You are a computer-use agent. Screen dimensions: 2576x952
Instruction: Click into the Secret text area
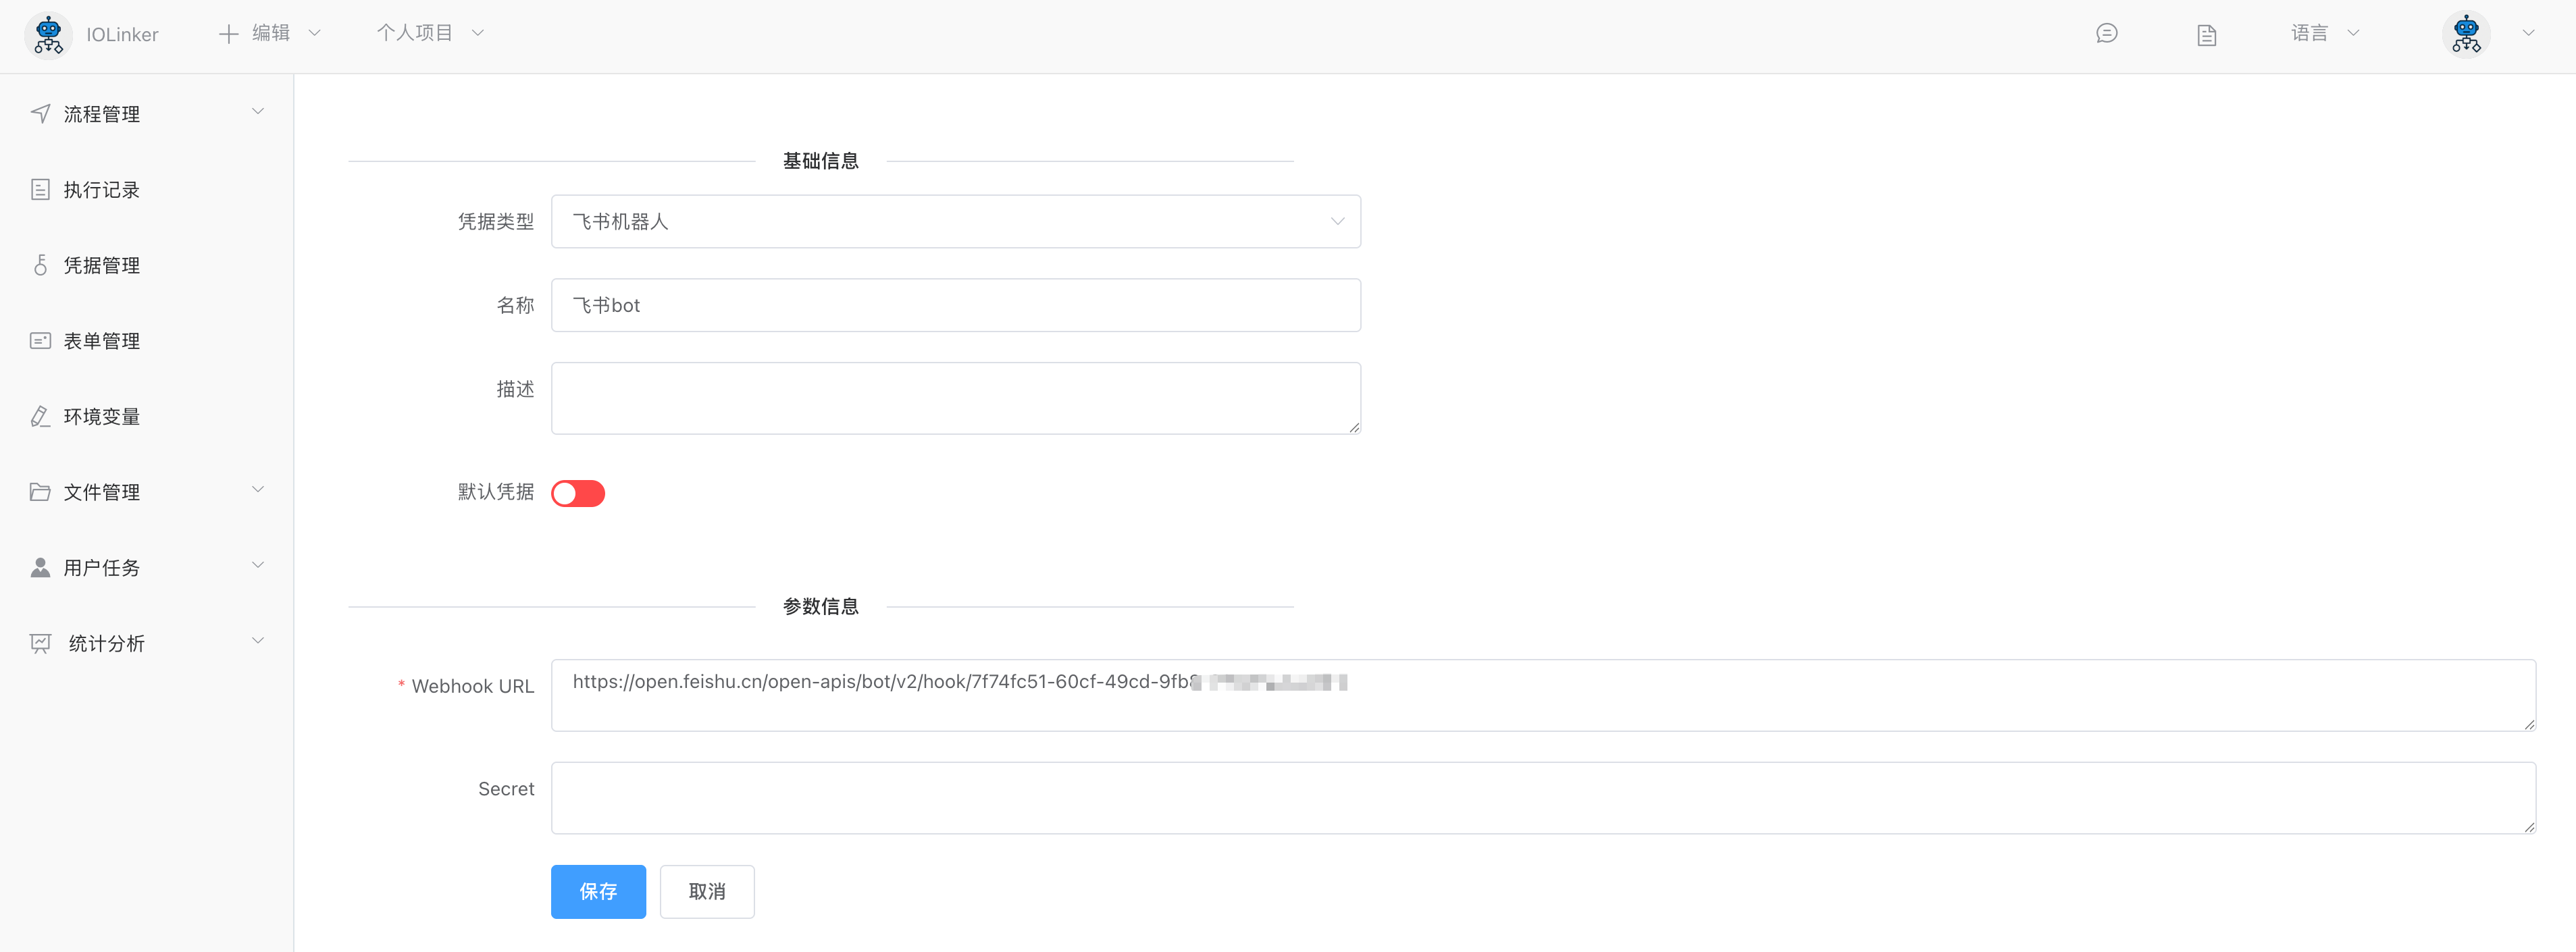[1542, 798]
